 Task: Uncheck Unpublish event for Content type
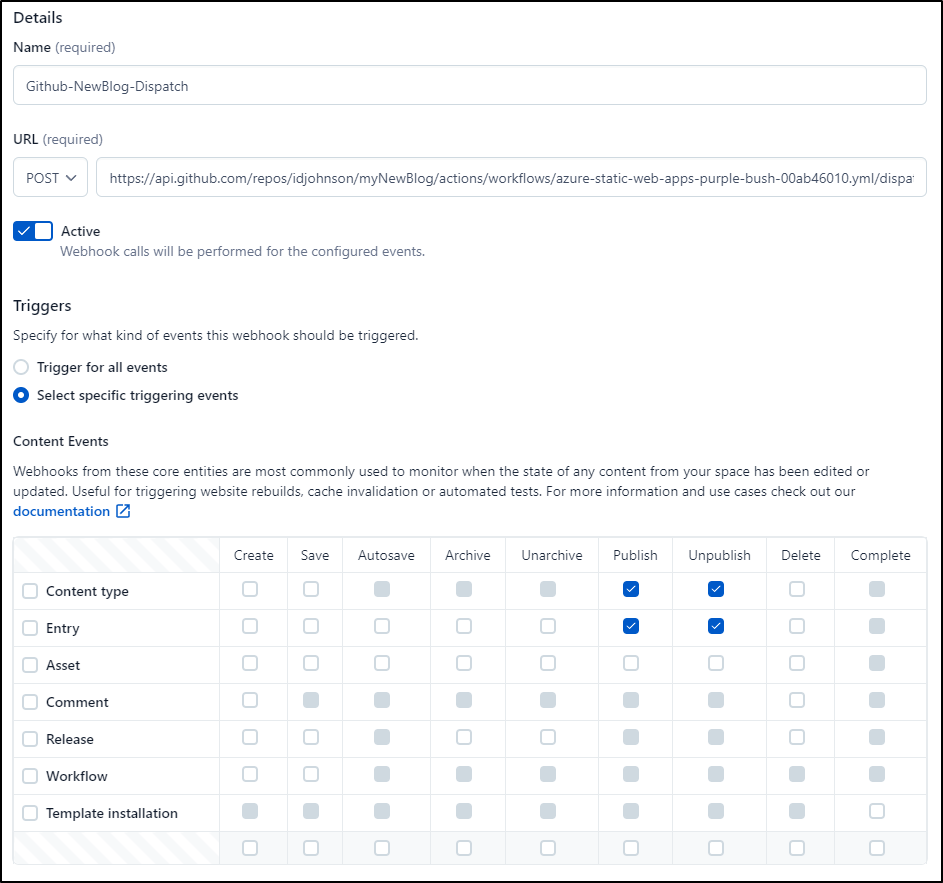pyautogui.click(x=716, y=589)
